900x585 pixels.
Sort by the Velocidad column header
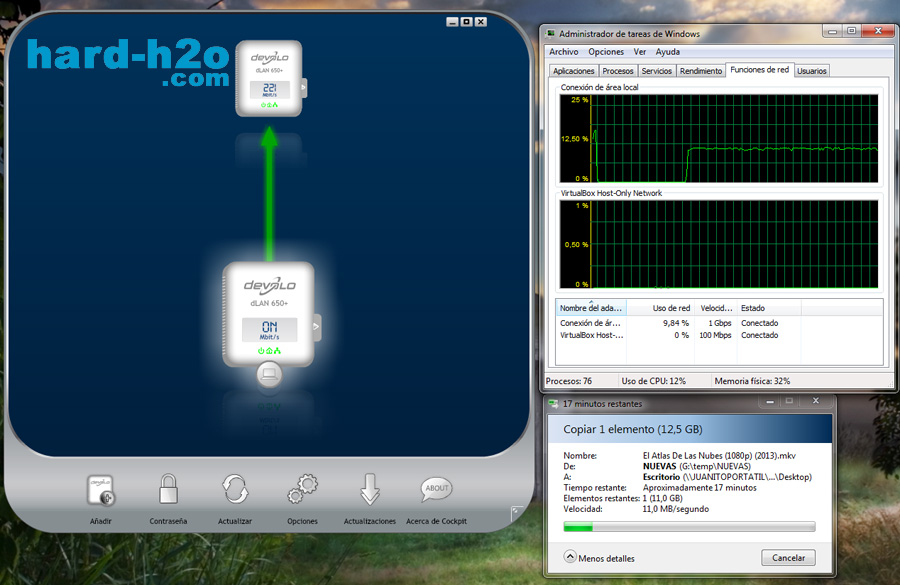click(x=716, y=308)
